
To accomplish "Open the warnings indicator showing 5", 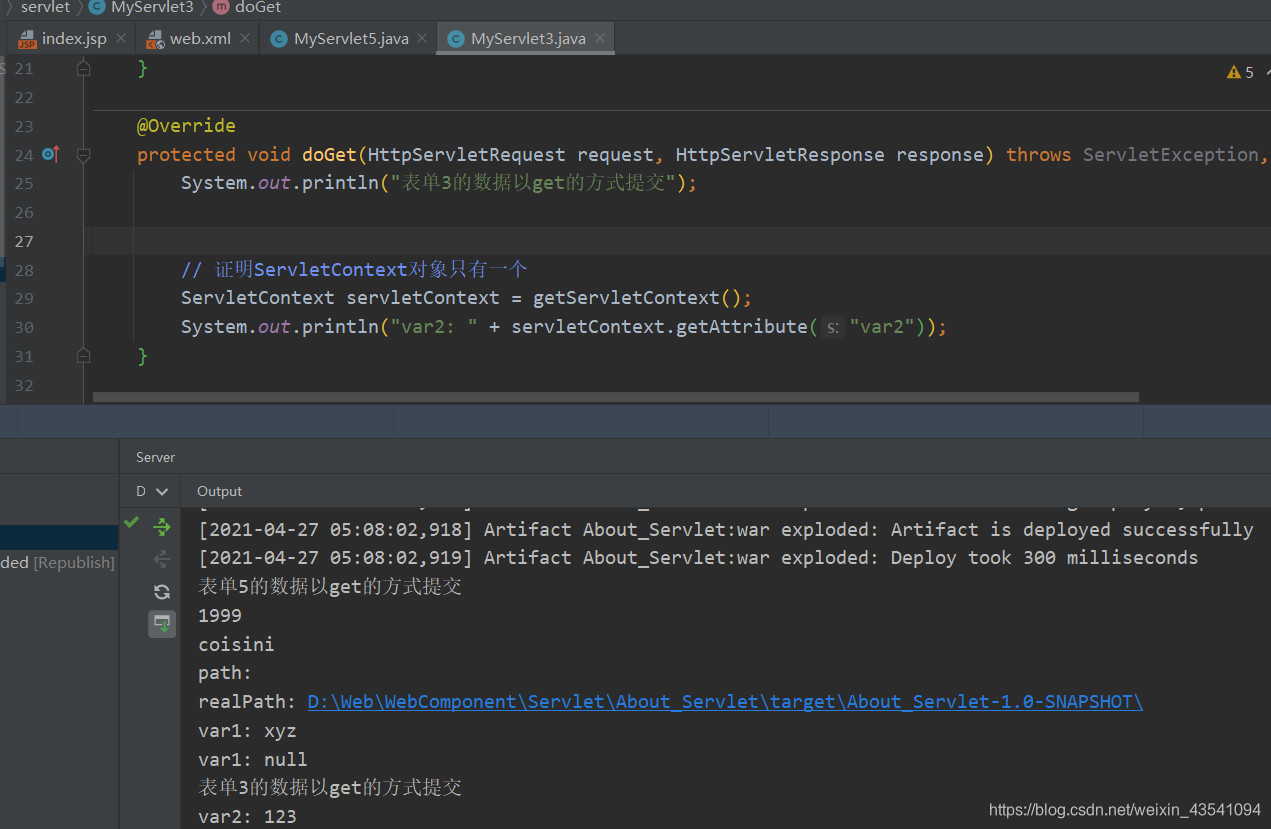I will point(1240,72).
